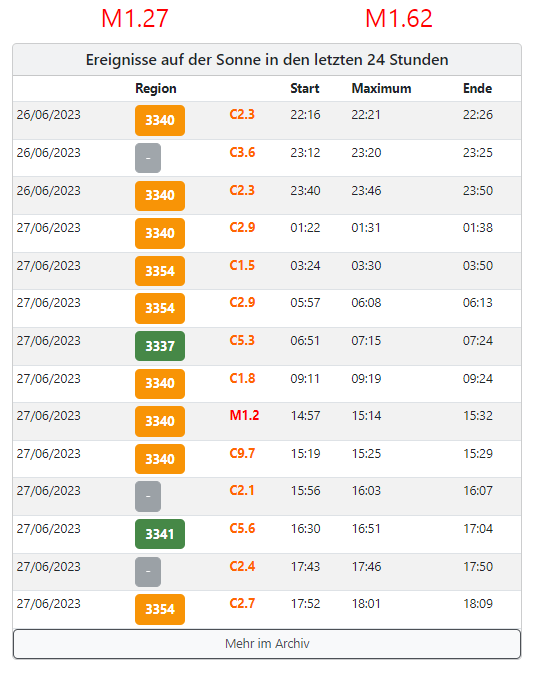Screen dimensions: 533x673
Task: Click the C9.7 flare class label
Action: coord(242,453)
